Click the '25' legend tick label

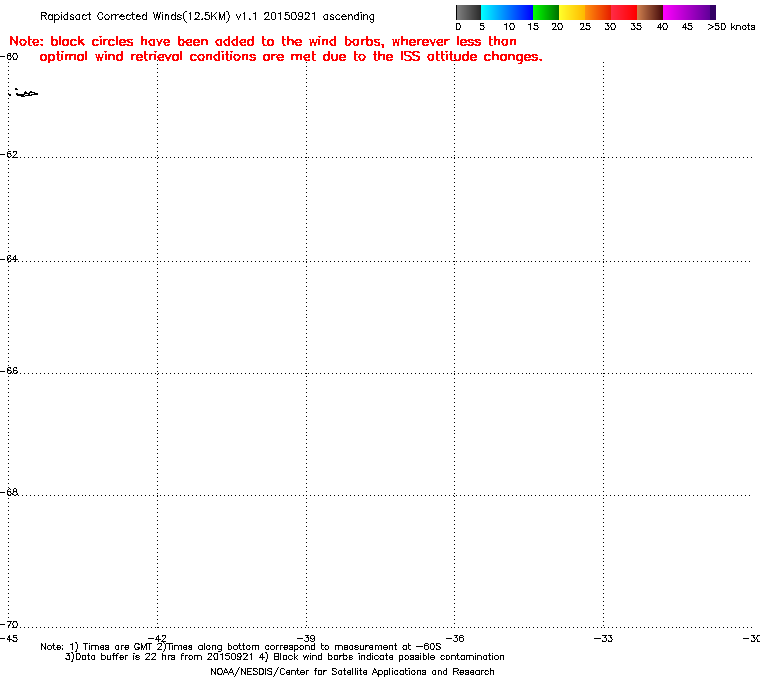(585, 27)
